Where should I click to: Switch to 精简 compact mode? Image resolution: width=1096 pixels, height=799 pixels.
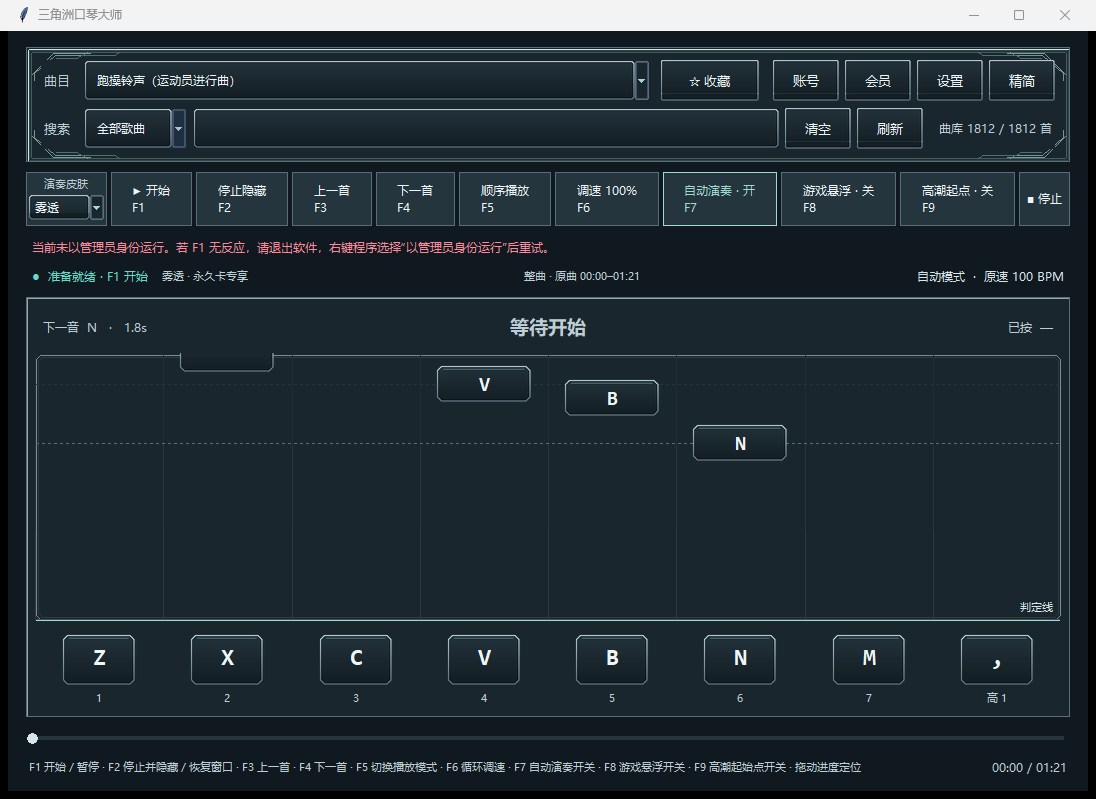1021,81
